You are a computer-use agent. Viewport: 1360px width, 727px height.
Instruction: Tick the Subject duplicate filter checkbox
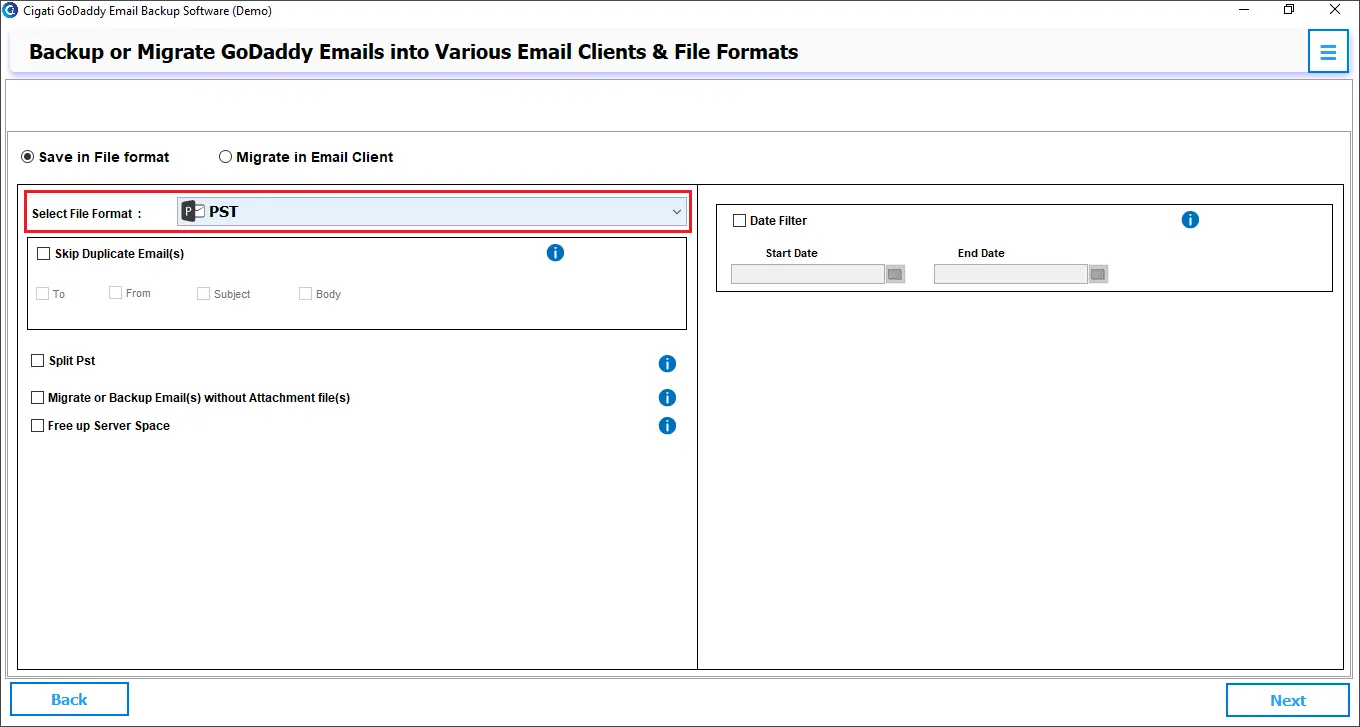(203, 294)
